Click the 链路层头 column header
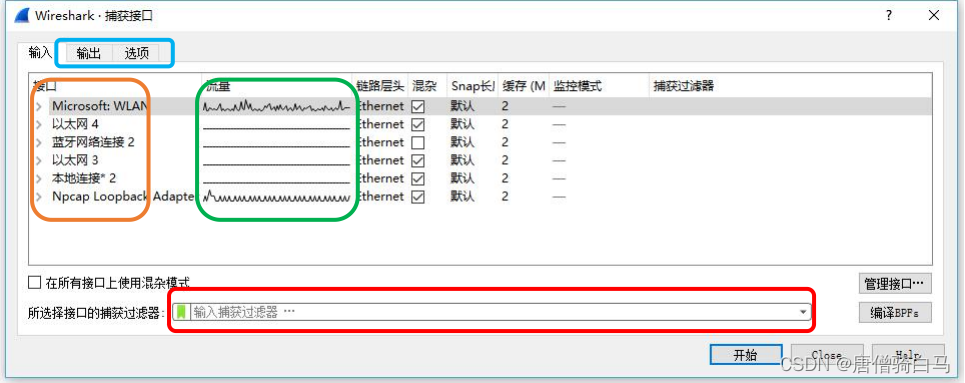This screenshot has height=383, width=965. (380, 86)
